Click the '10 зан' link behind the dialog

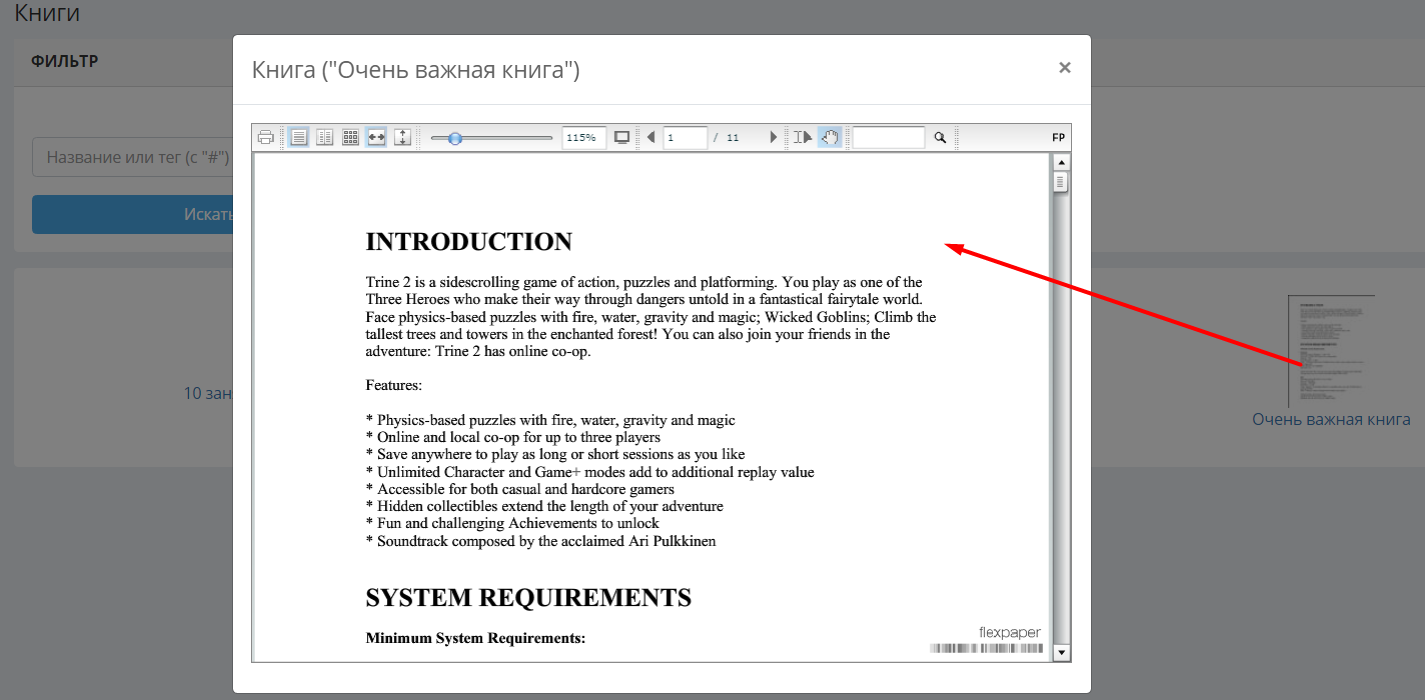pyautogui.click(x=208, y=394)
